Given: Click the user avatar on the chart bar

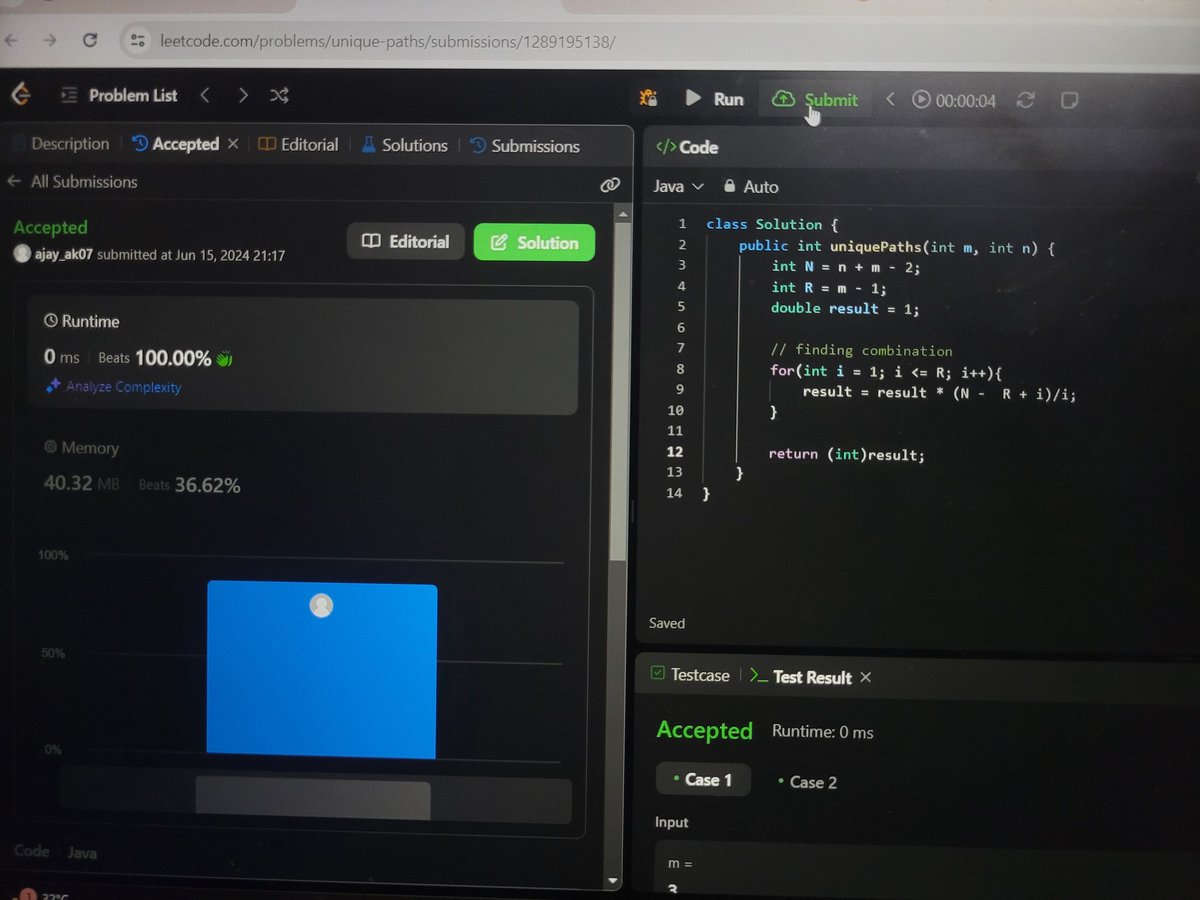Looking at the screenshot, I should coord(321,605).
